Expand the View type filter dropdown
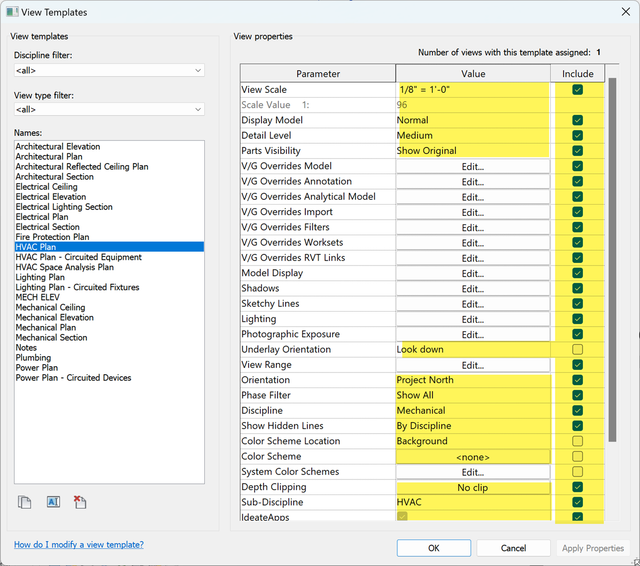Screen dimensions: 640x566 pyautogui.click(x=109, y=109)
